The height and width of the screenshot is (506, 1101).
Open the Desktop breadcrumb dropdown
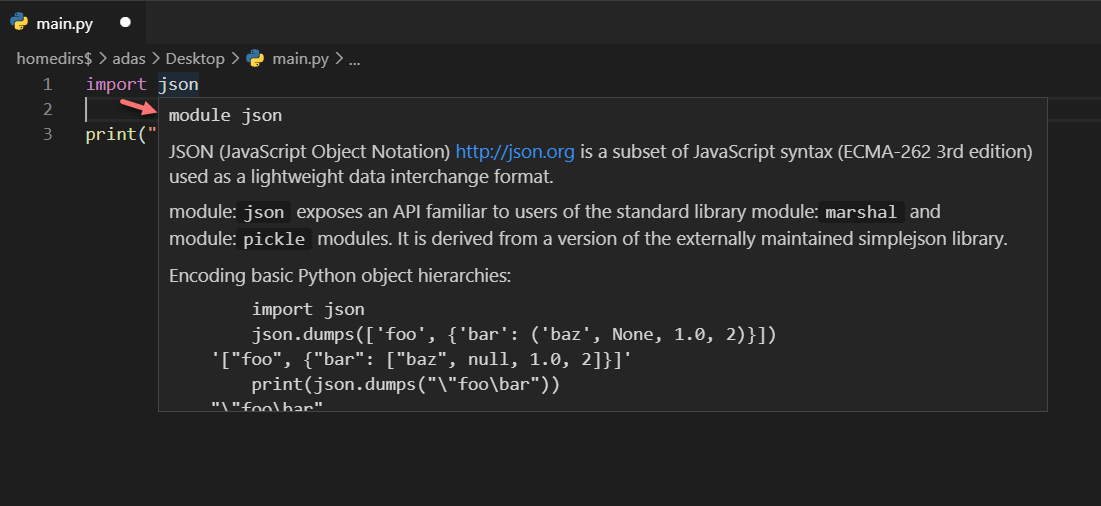195,59
